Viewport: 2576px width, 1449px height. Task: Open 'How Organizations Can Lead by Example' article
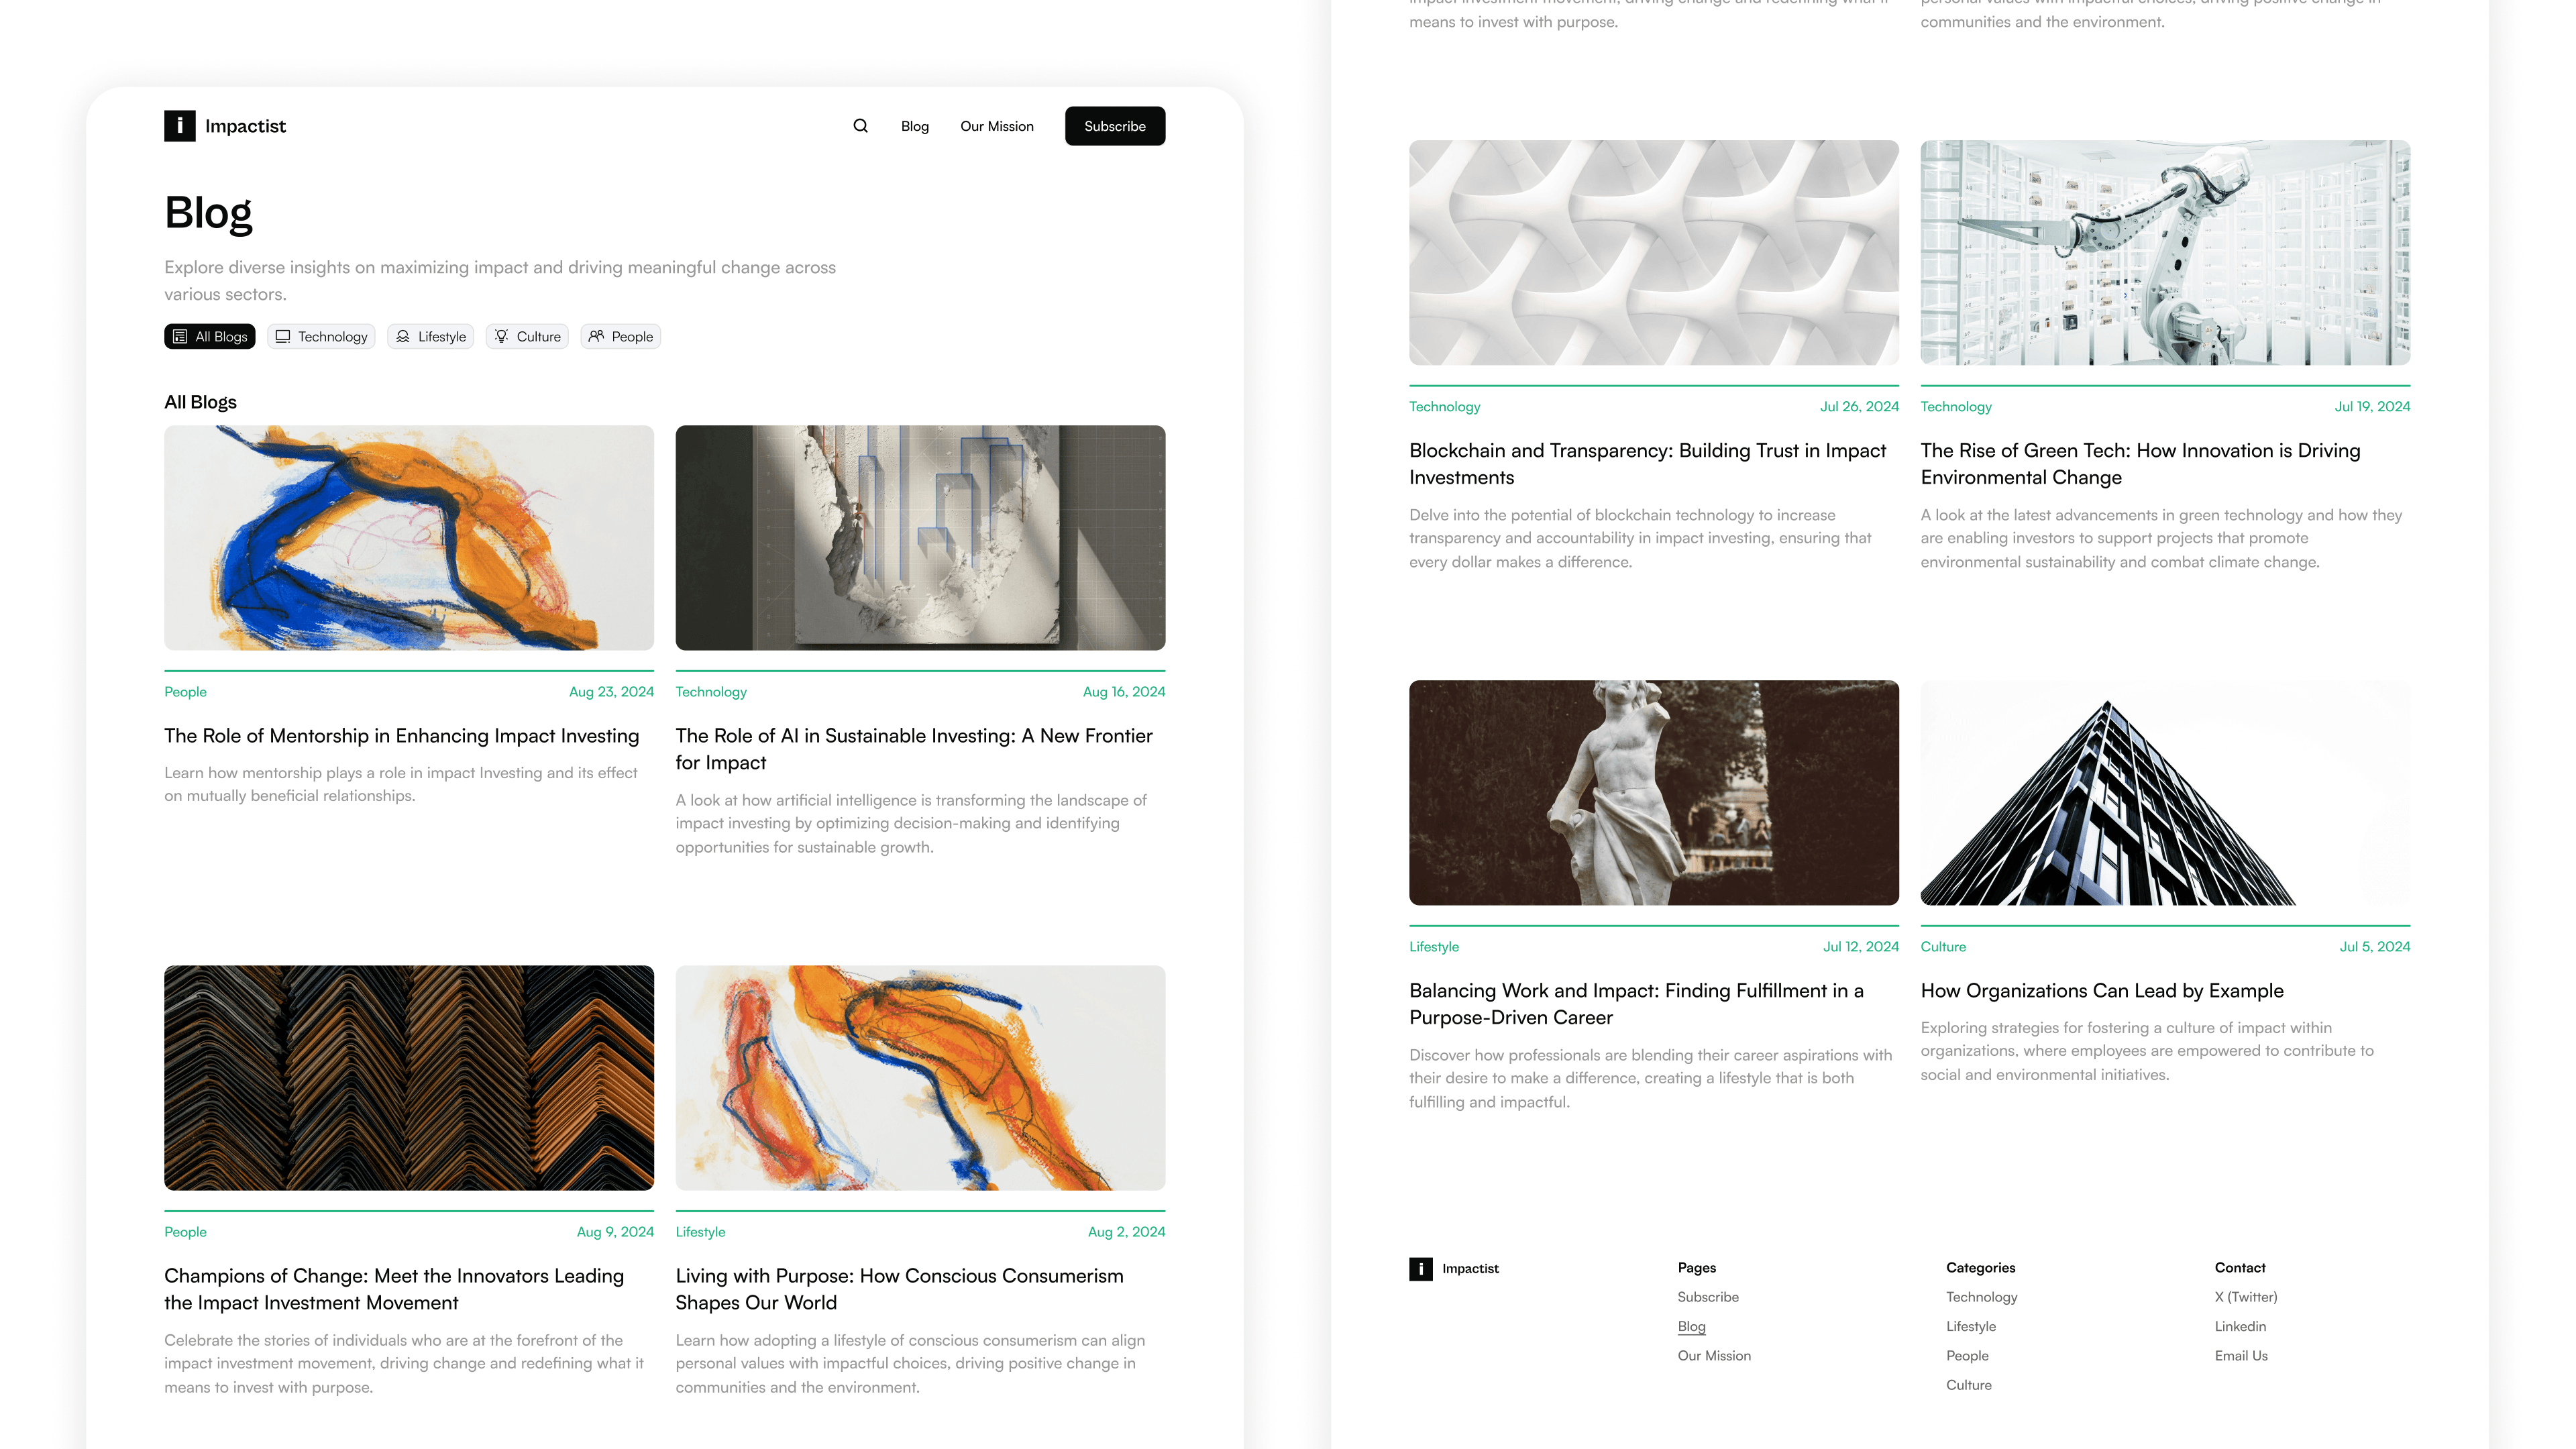point(2102,991)
